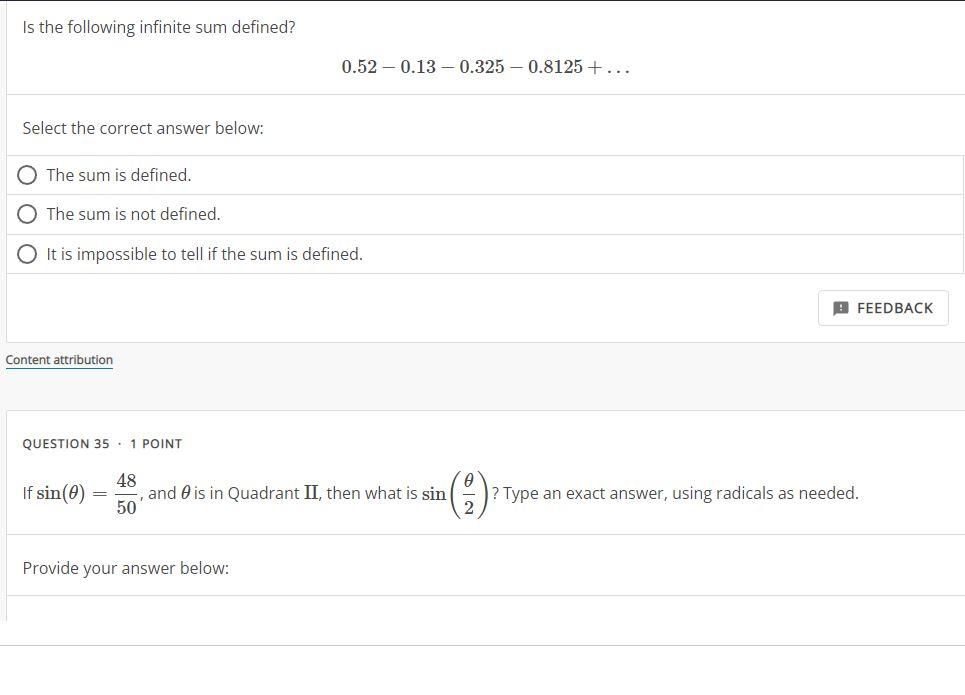The width and height of the screenshot is (965, 695).
Task: Click the infinite sum expression
Action: (x=485, y=67)
